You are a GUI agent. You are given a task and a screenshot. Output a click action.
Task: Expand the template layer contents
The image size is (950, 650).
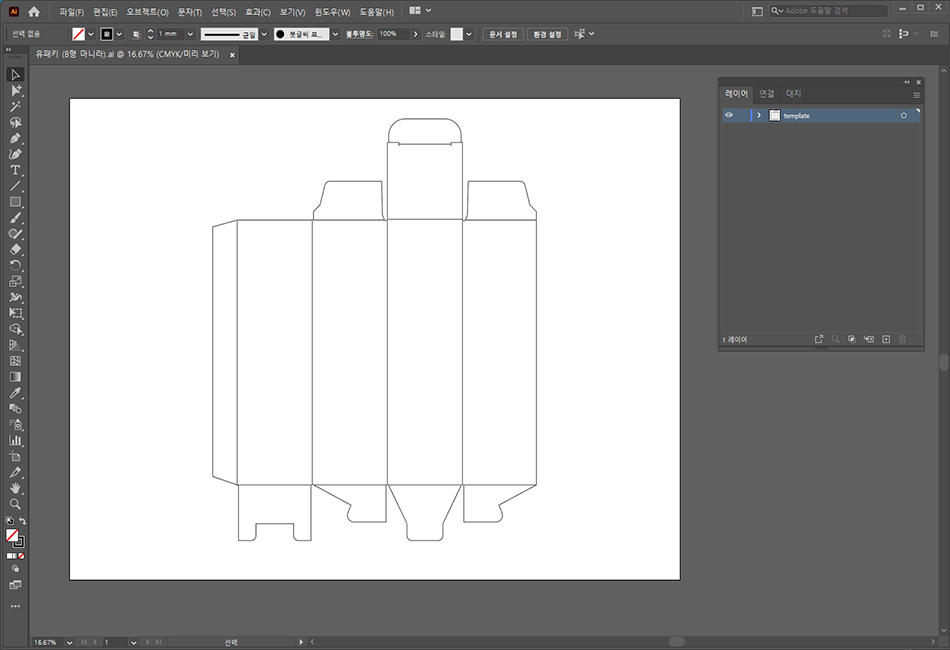(759, 115)
